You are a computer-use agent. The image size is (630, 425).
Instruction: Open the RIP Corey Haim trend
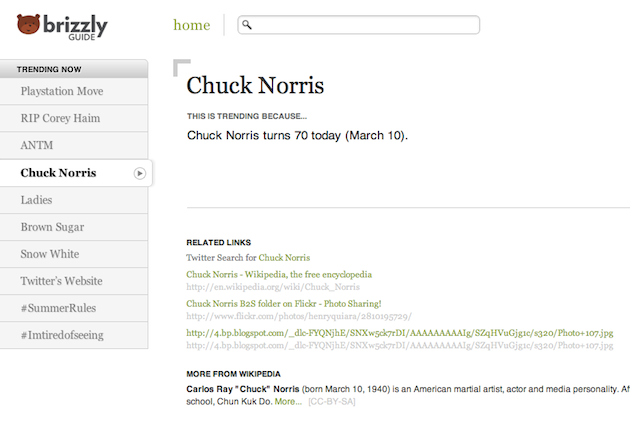(60, 119)
